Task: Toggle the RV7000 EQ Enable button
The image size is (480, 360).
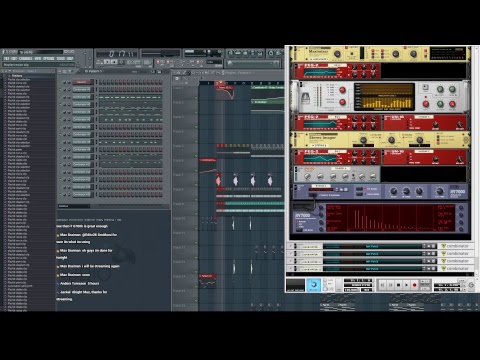Action: point(359,189)
